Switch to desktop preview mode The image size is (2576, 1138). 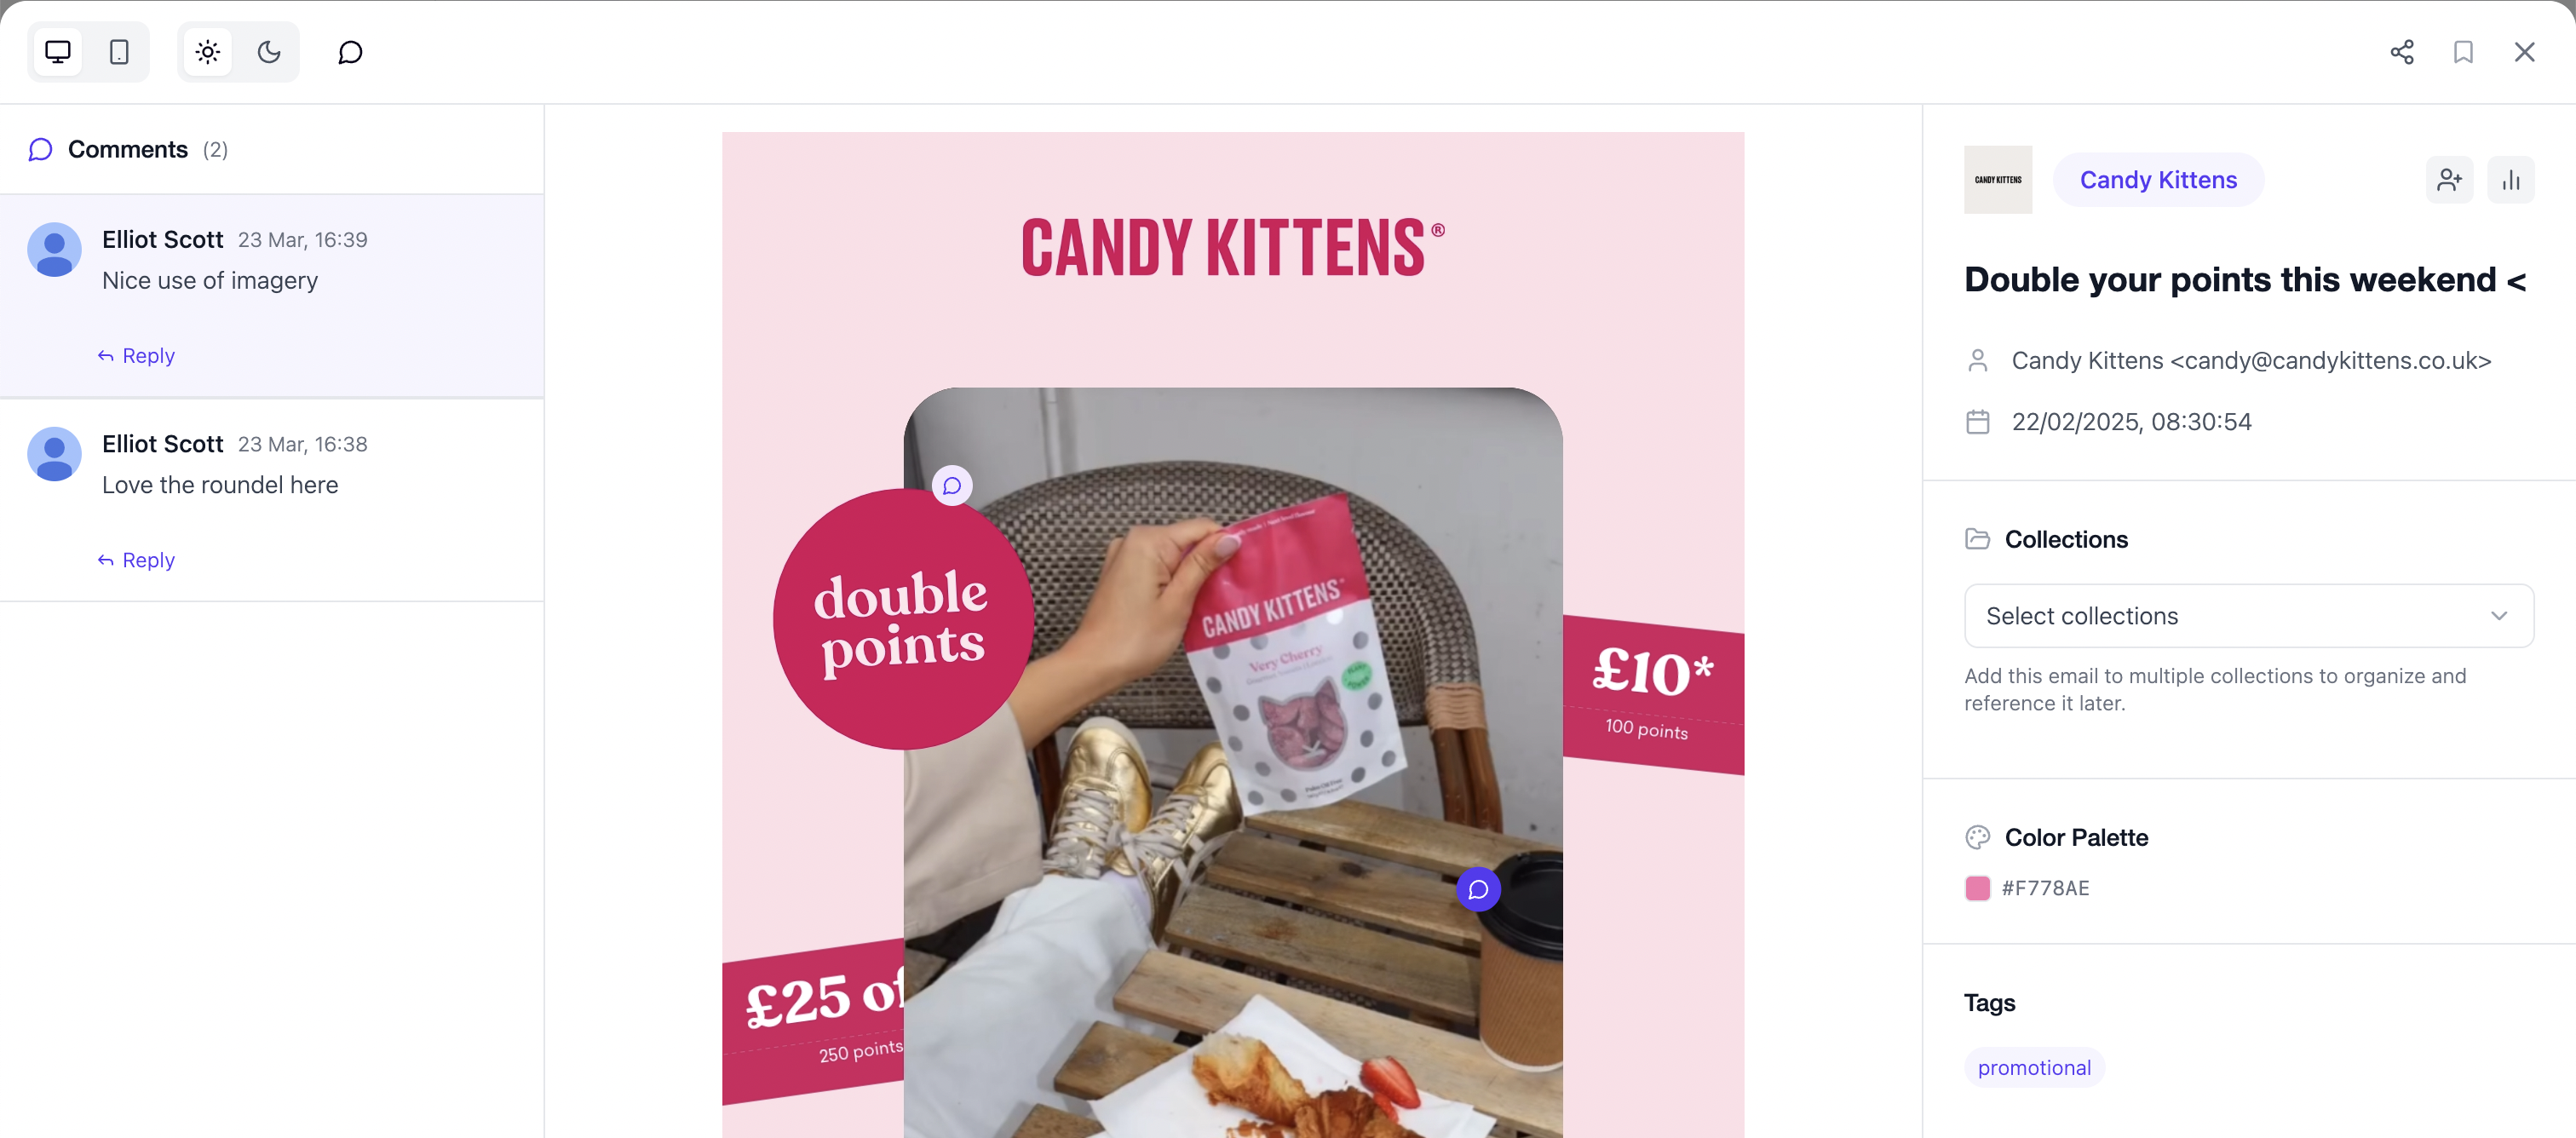[x=58, y=52]
